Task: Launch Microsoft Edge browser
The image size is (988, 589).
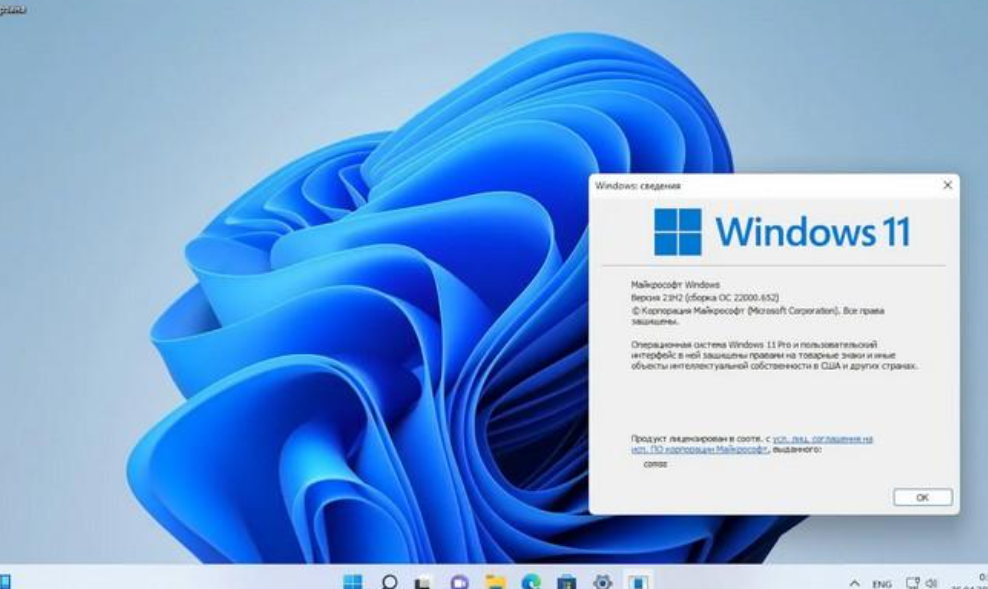Action: [x=531, y=583]
